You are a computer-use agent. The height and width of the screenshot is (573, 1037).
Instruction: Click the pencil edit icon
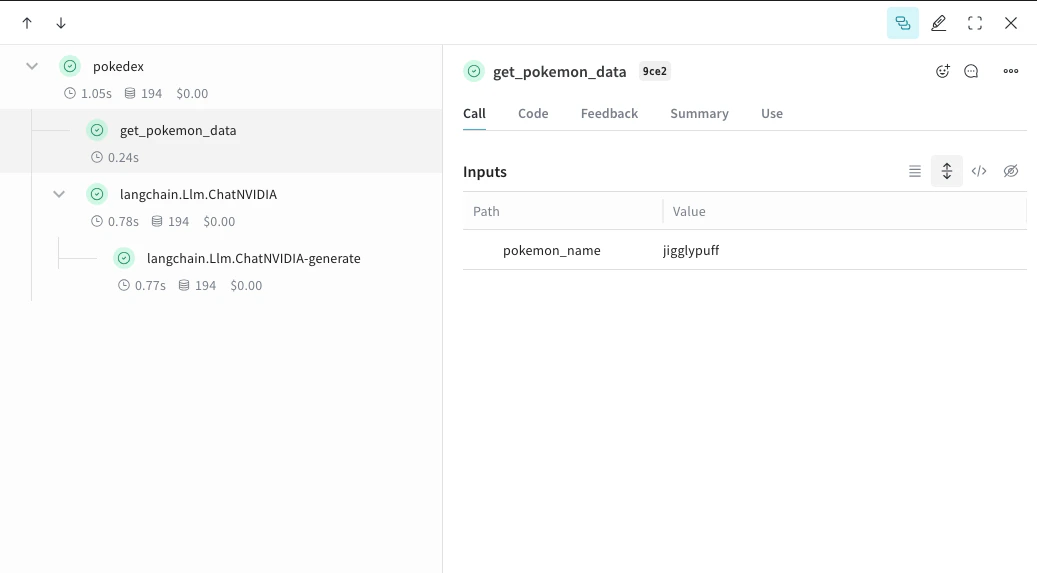coord(938,23)
